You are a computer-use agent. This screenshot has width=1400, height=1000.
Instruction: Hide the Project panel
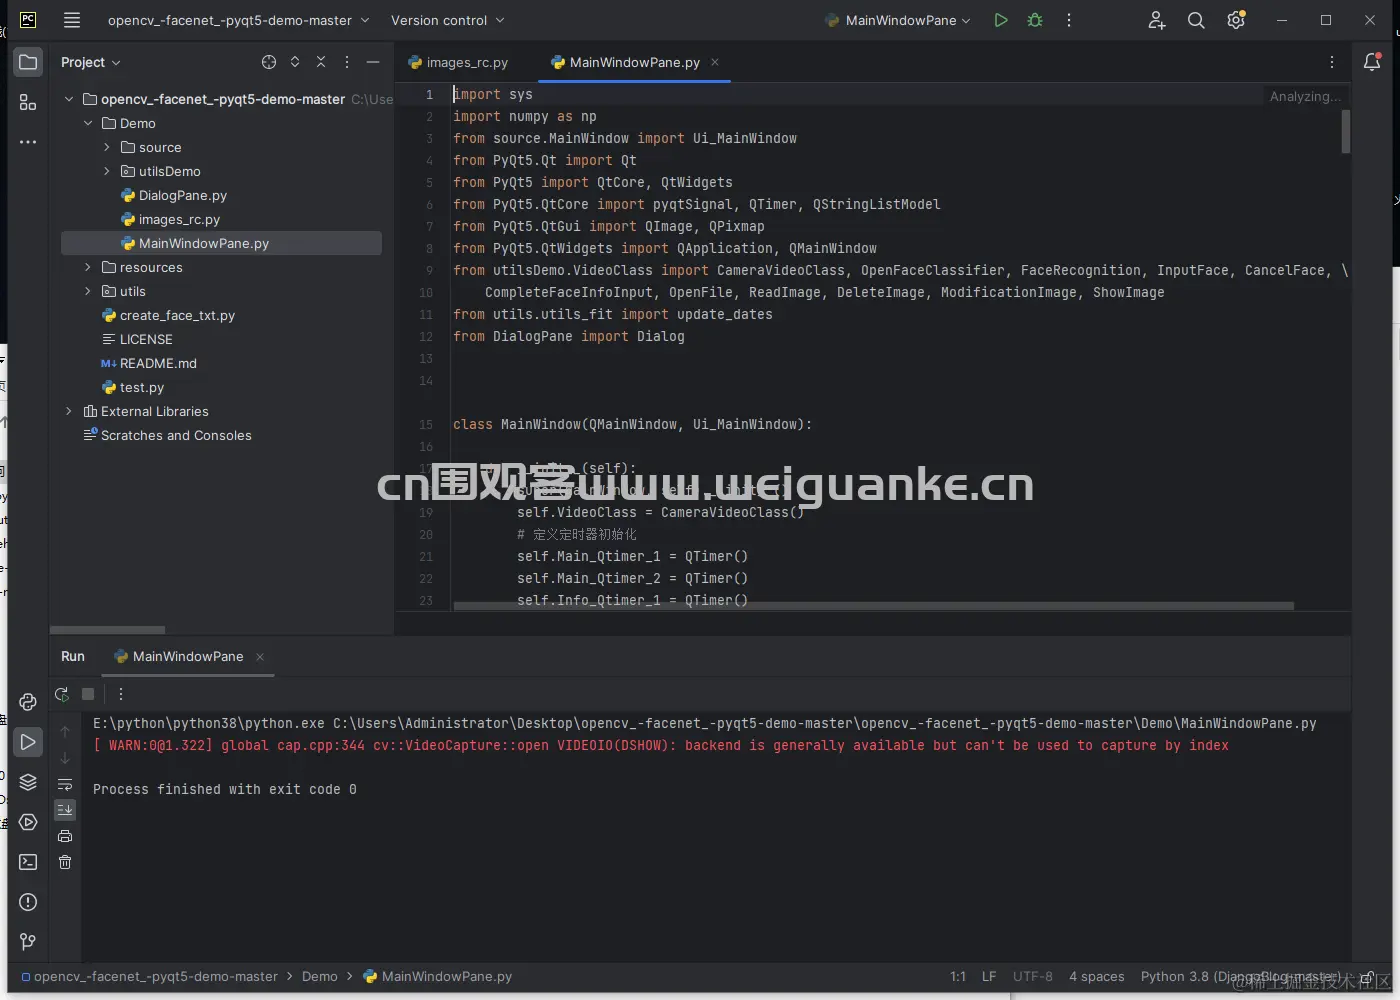pos(373,62)
